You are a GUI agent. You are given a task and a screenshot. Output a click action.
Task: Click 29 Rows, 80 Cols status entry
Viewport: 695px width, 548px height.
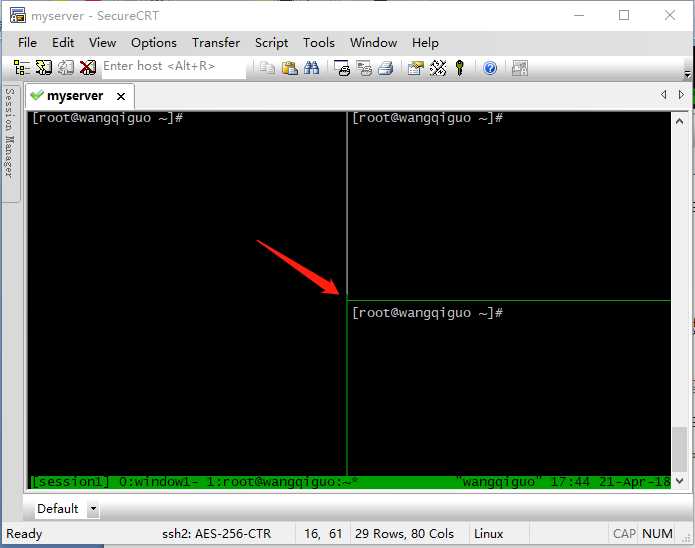[404, 533]
